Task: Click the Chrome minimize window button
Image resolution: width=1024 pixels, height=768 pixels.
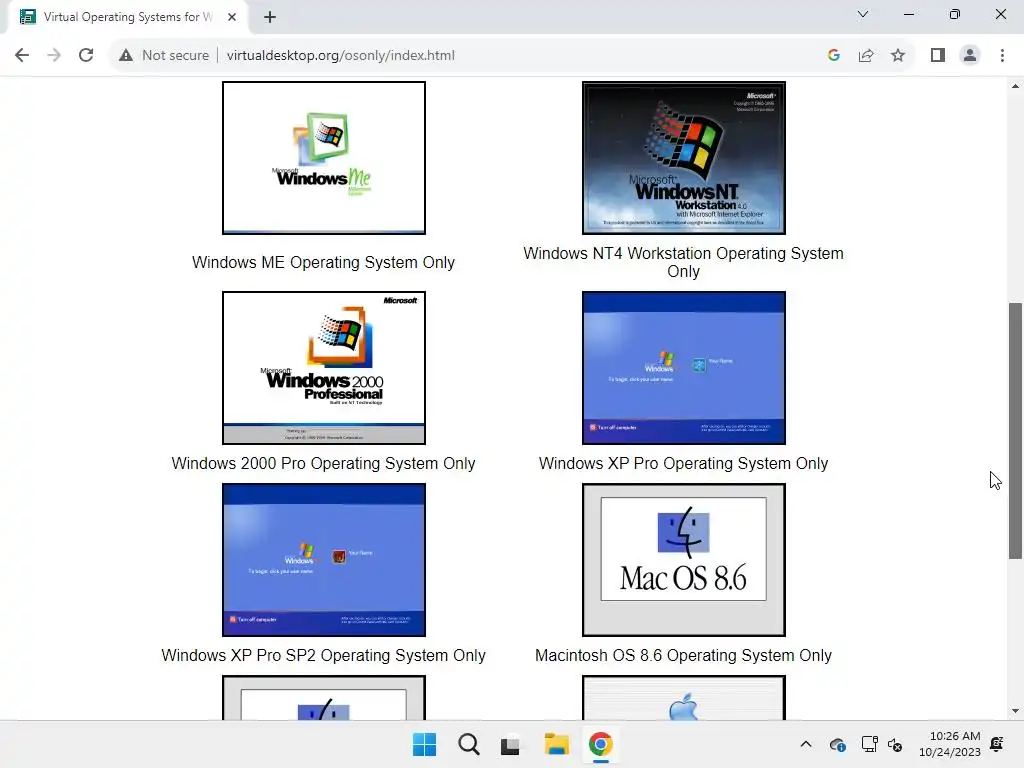Action: tap(908, 14)
